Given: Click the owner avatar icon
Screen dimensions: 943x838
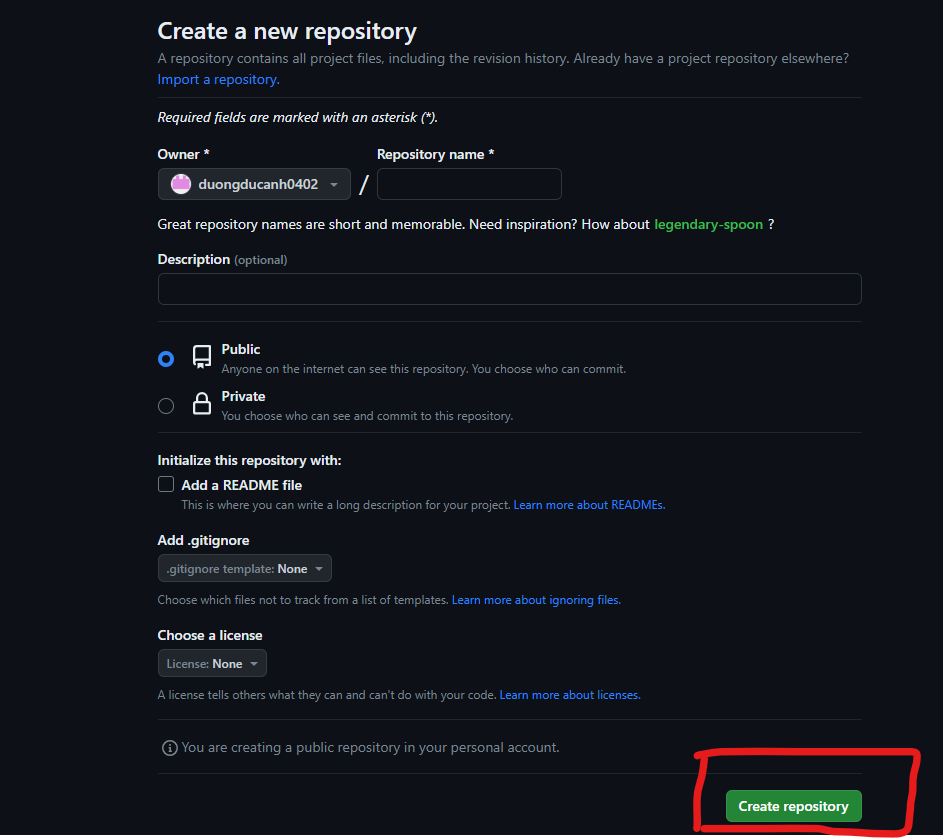Looking at the screenshot, I should coord(181,184).
